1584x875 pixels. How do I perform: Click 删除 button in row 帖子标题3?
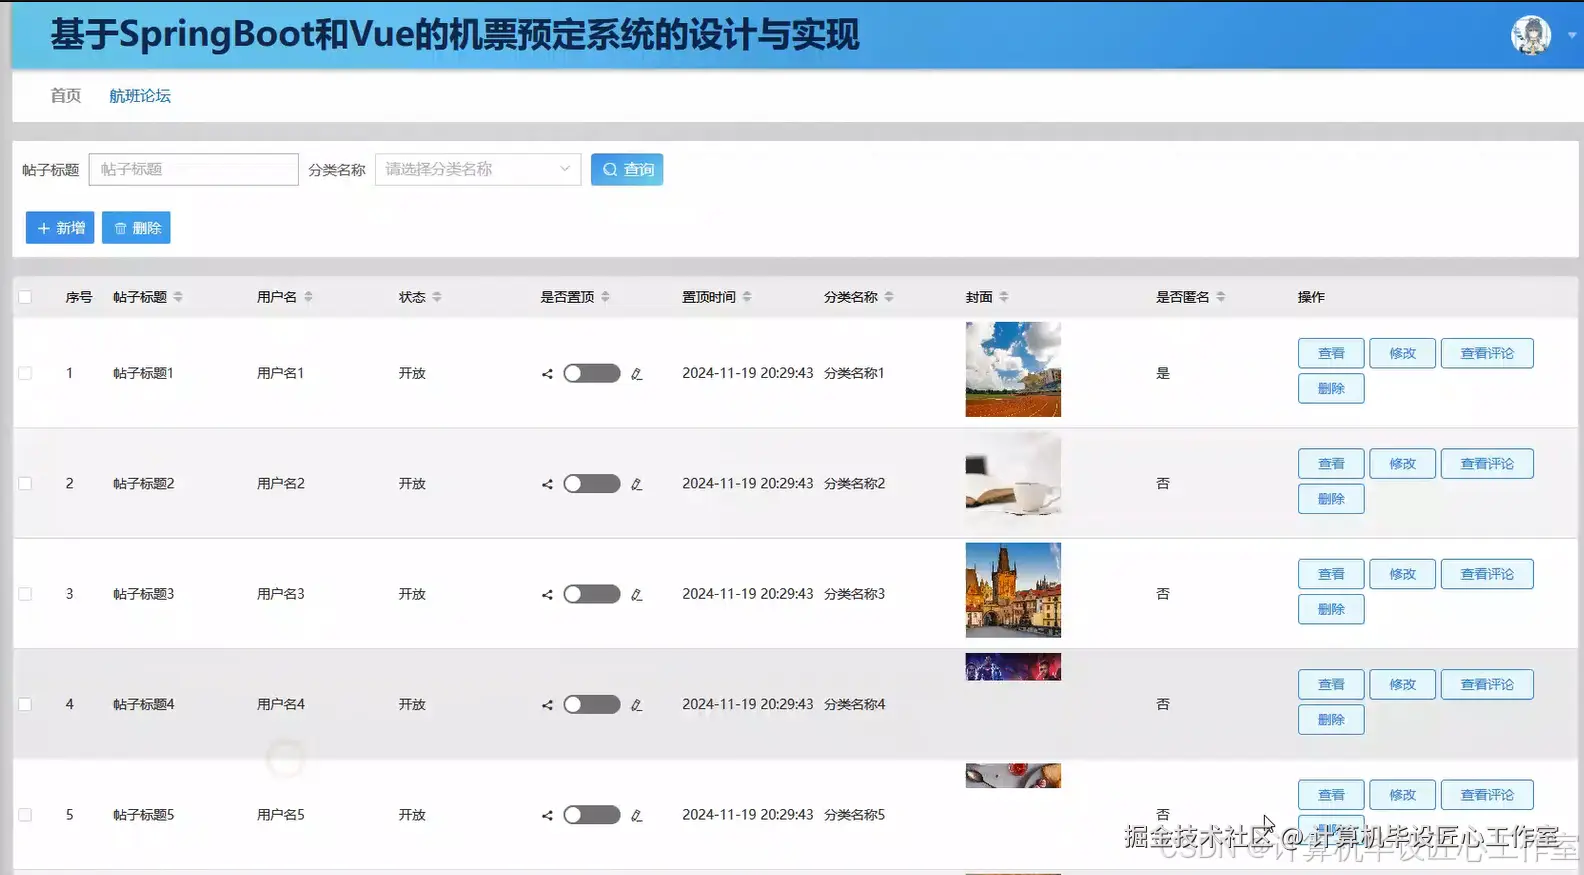1331,609
